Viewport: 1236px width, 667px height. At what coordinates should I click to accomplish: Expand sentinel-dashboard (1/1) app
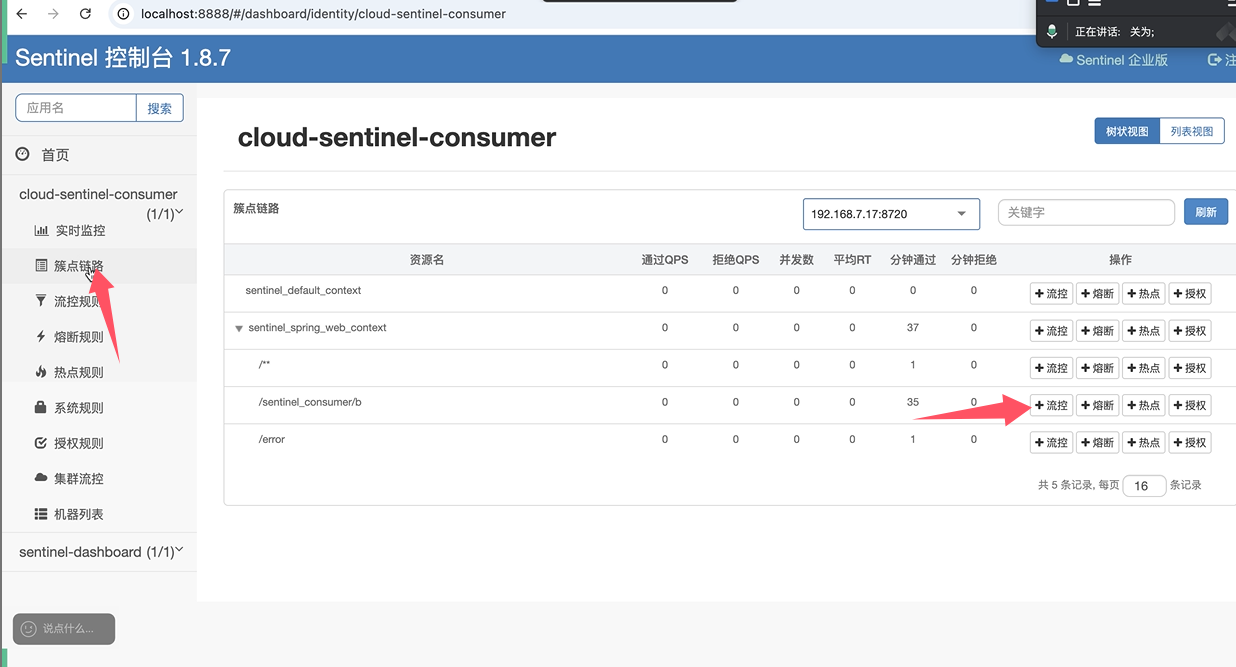point(100,552)
